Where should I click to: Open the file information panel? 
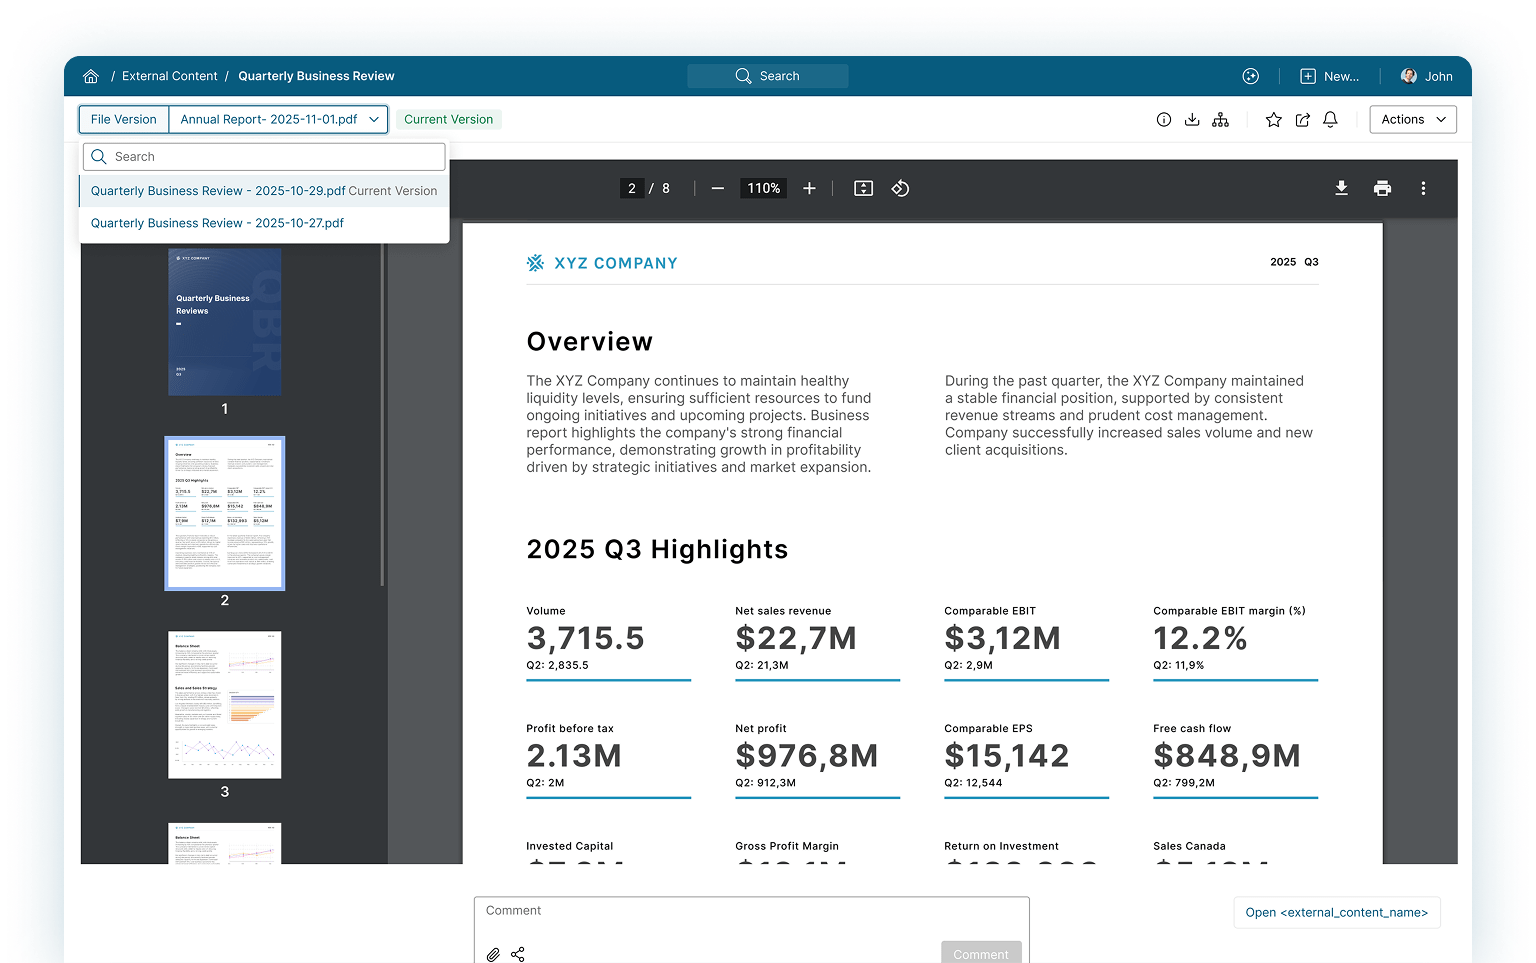coord(1164,119)
